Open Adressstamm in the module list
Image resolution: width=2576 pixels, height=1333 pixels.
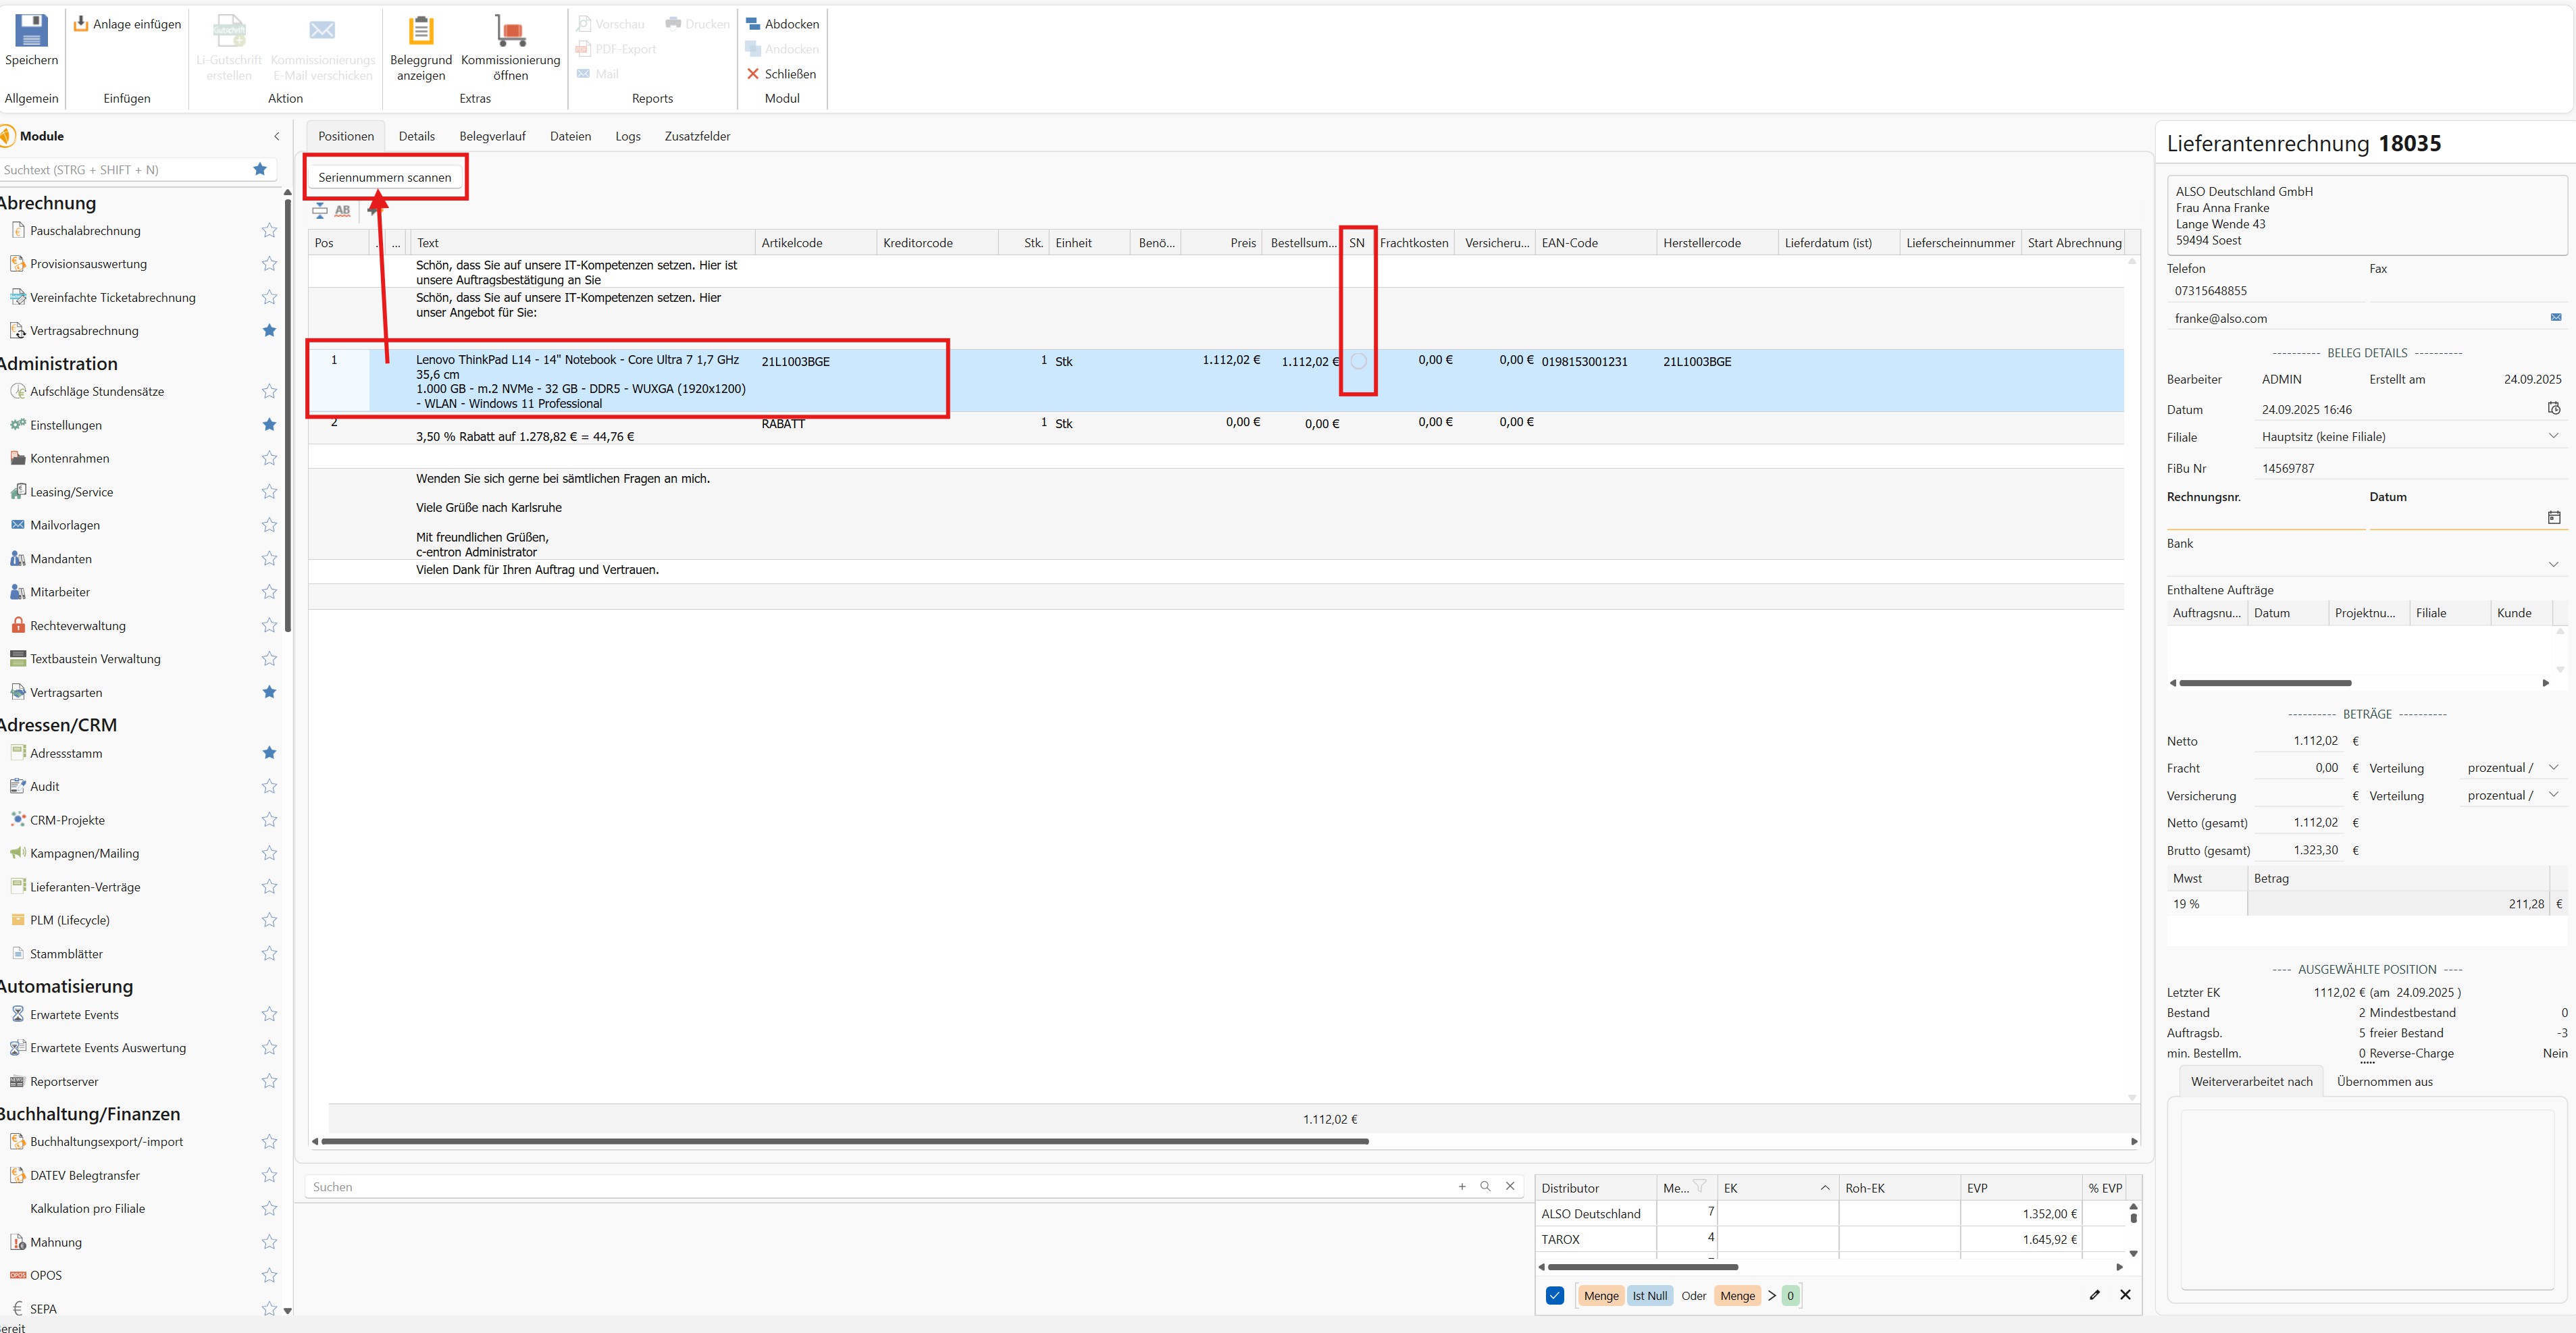pos(66,753)
